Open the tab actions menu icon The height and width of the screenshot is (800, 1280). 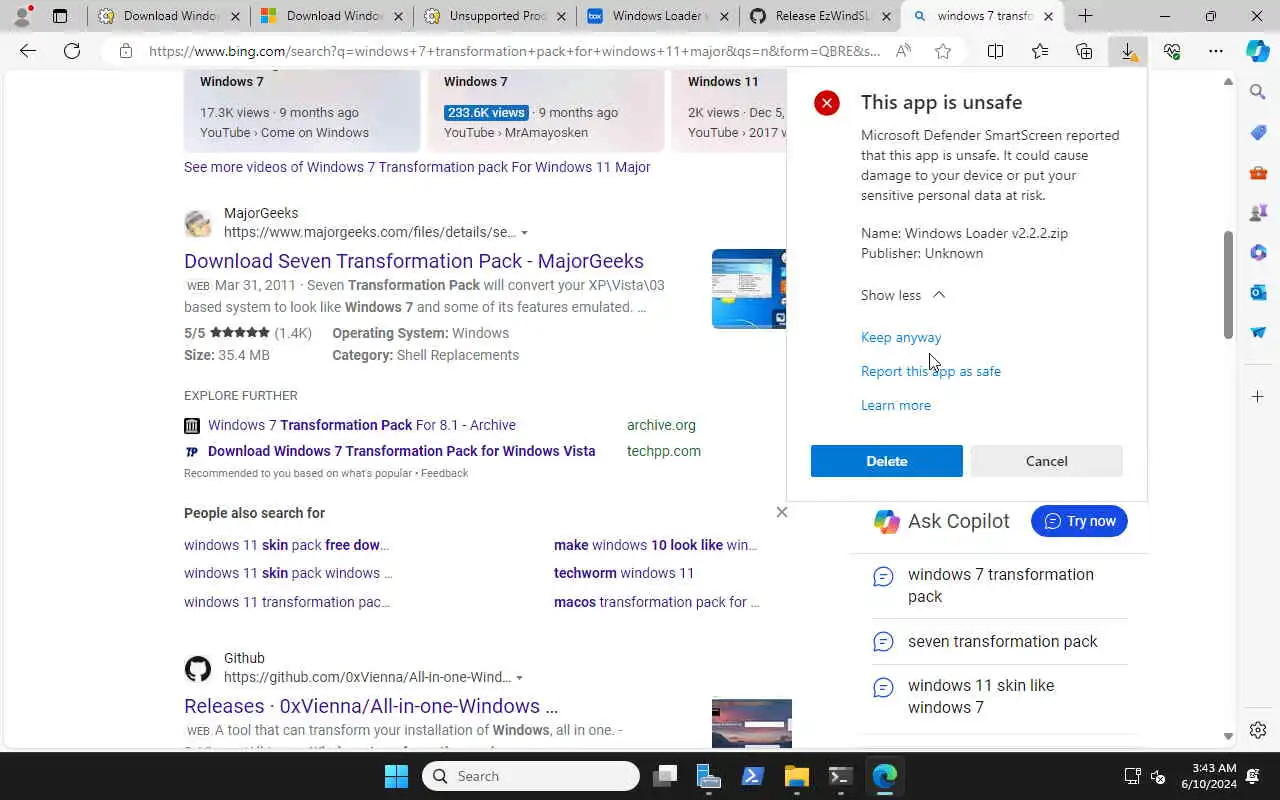pyautogui.click(x=60, y=16)
